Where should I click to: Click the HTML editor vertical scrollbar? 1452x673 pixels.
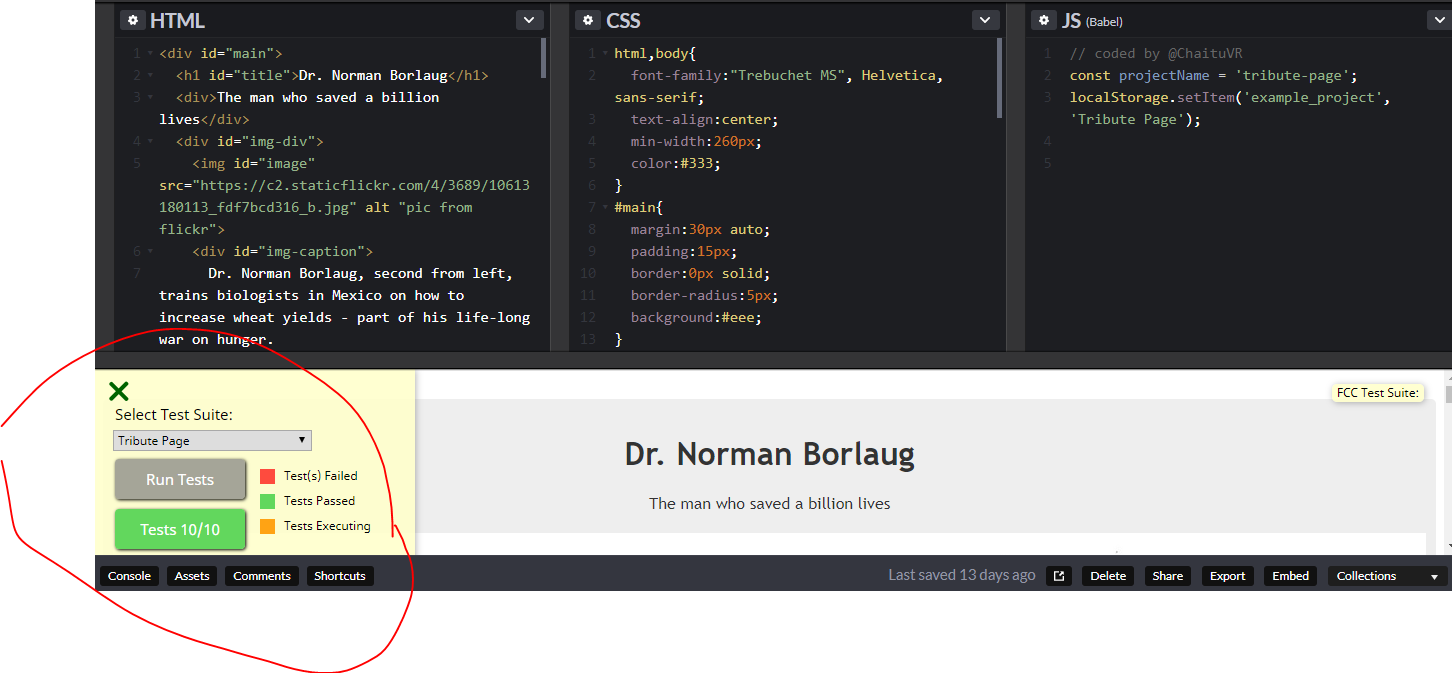[x=543, y=60]
